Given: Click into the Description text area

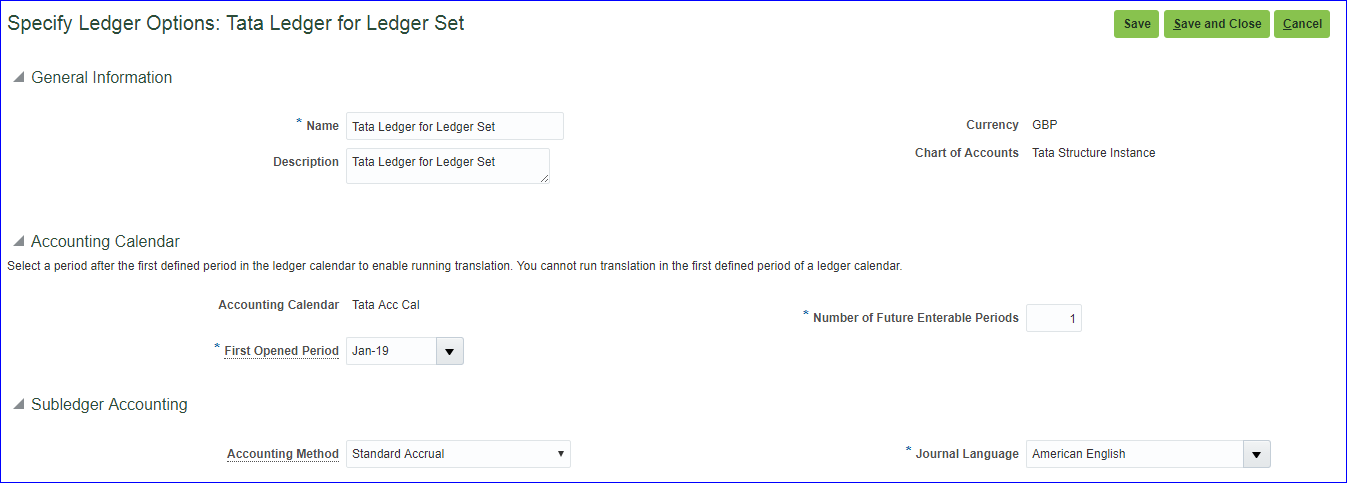Looking at the screenshot, I should tap(447, 166).
